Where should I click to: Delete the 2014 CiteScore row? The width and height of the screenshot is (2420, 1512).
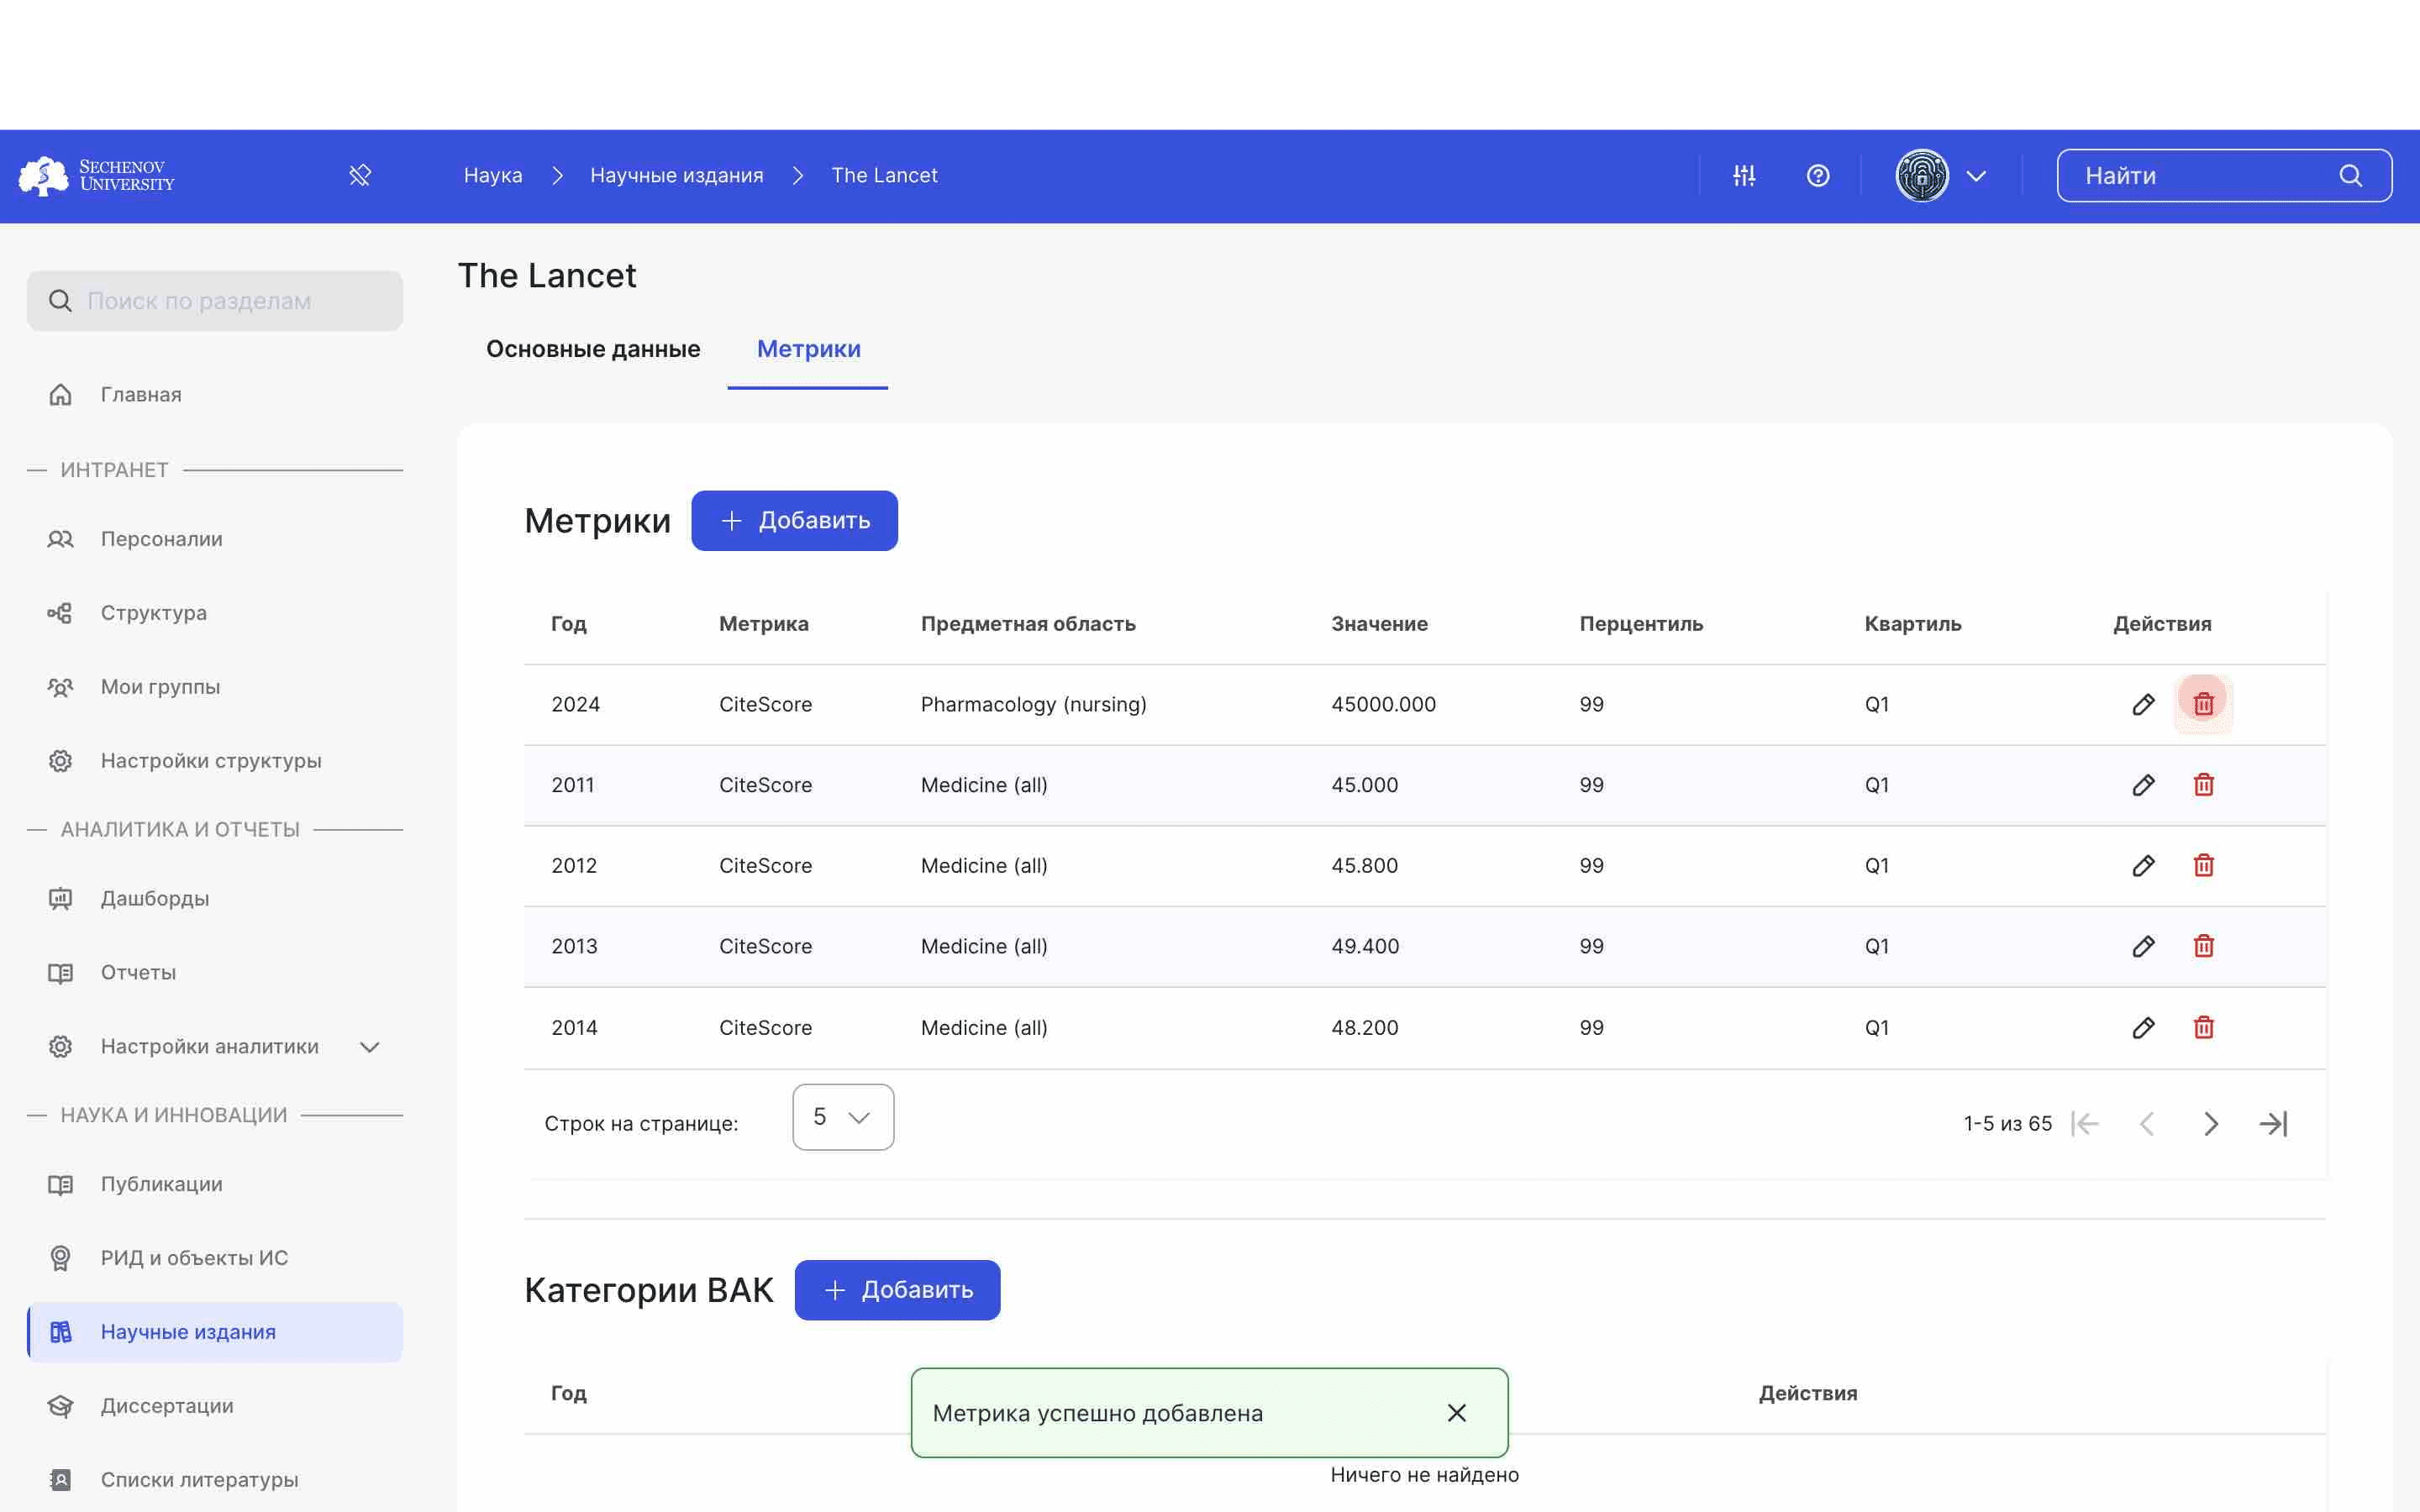coord(2203,1028)
